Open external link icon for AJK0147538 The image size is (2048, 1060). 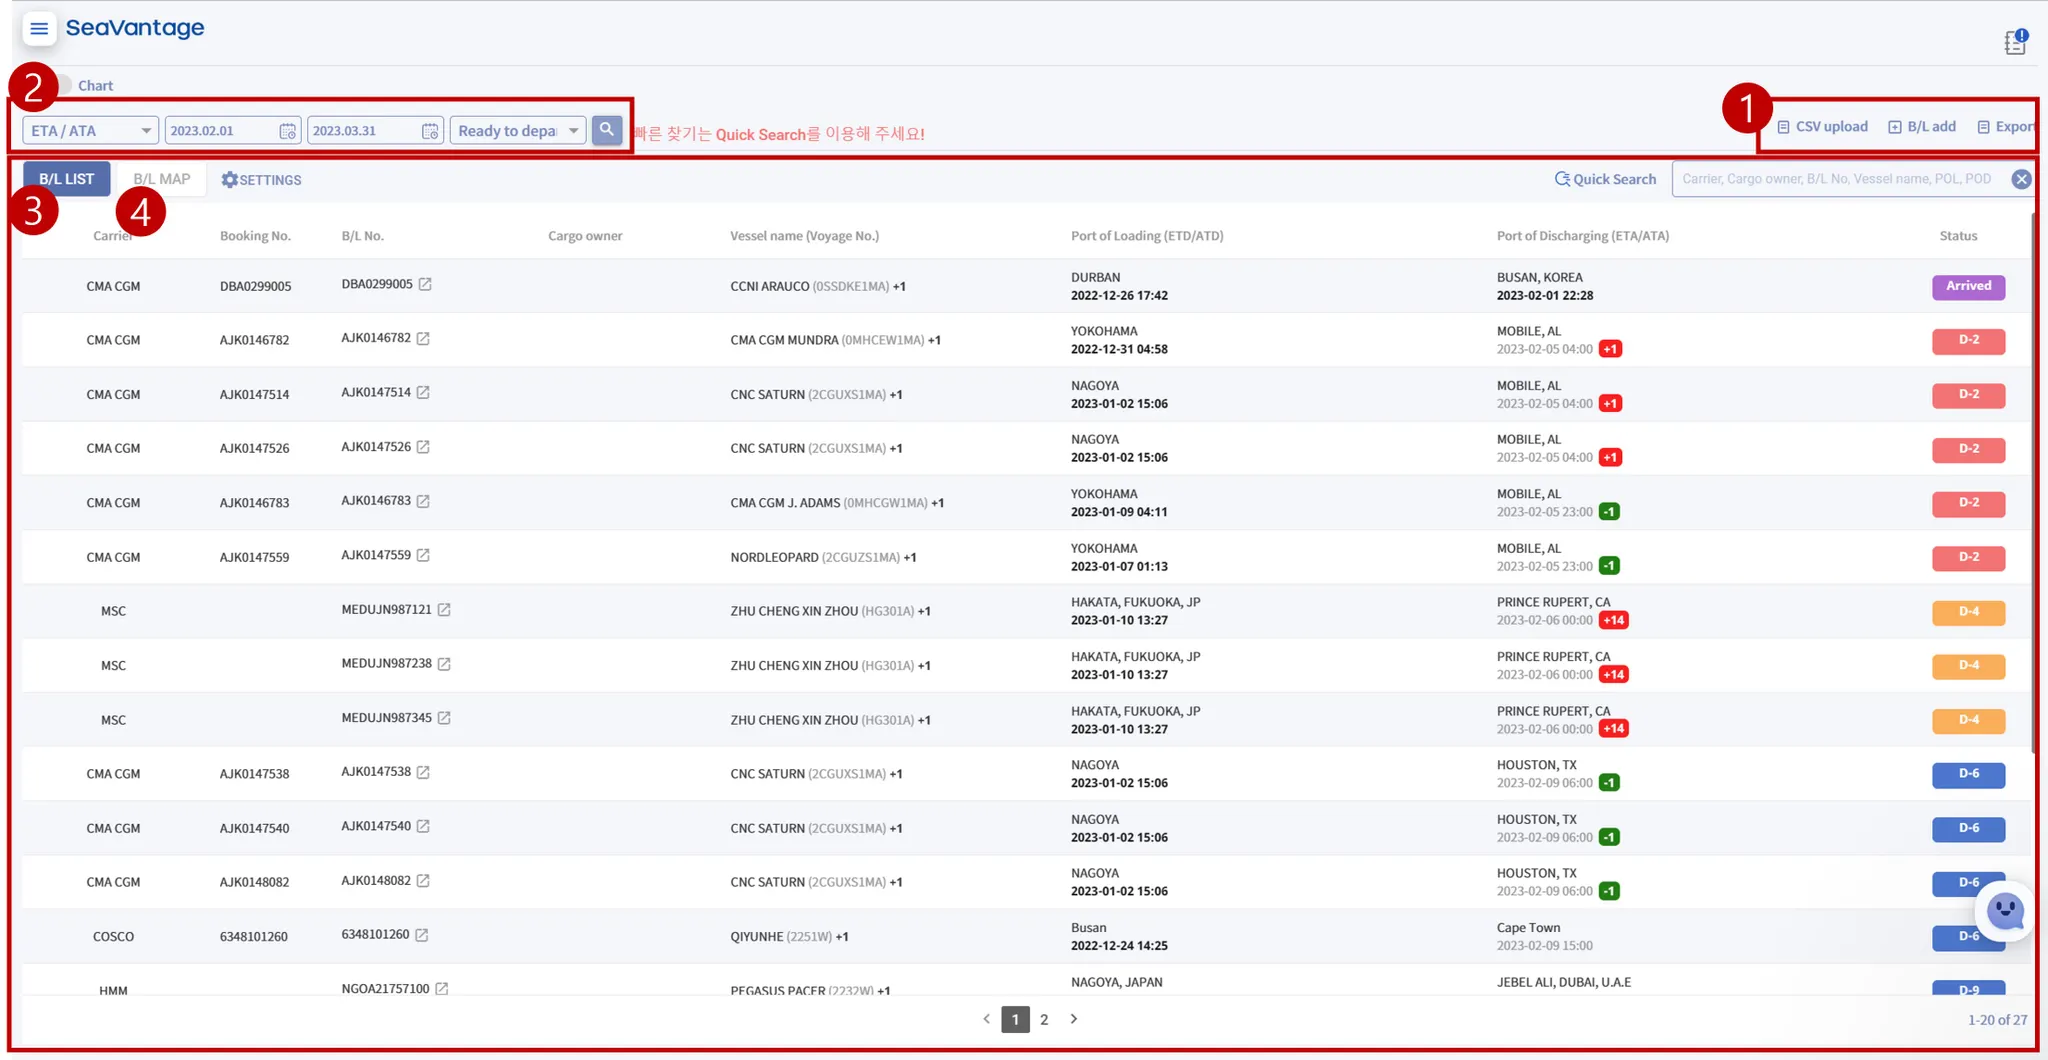coord(423,772)
